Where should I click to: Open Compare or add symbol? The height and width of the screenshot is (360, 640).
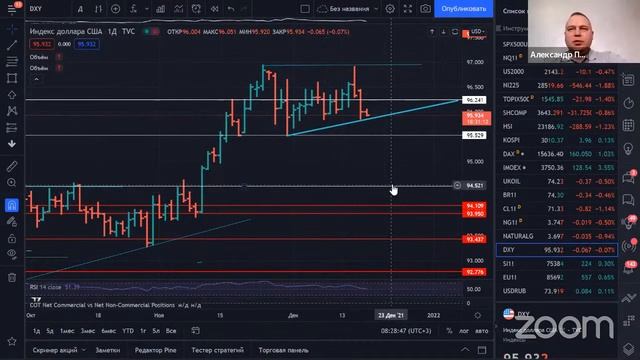pyautogui.click(x=116, y=9)
